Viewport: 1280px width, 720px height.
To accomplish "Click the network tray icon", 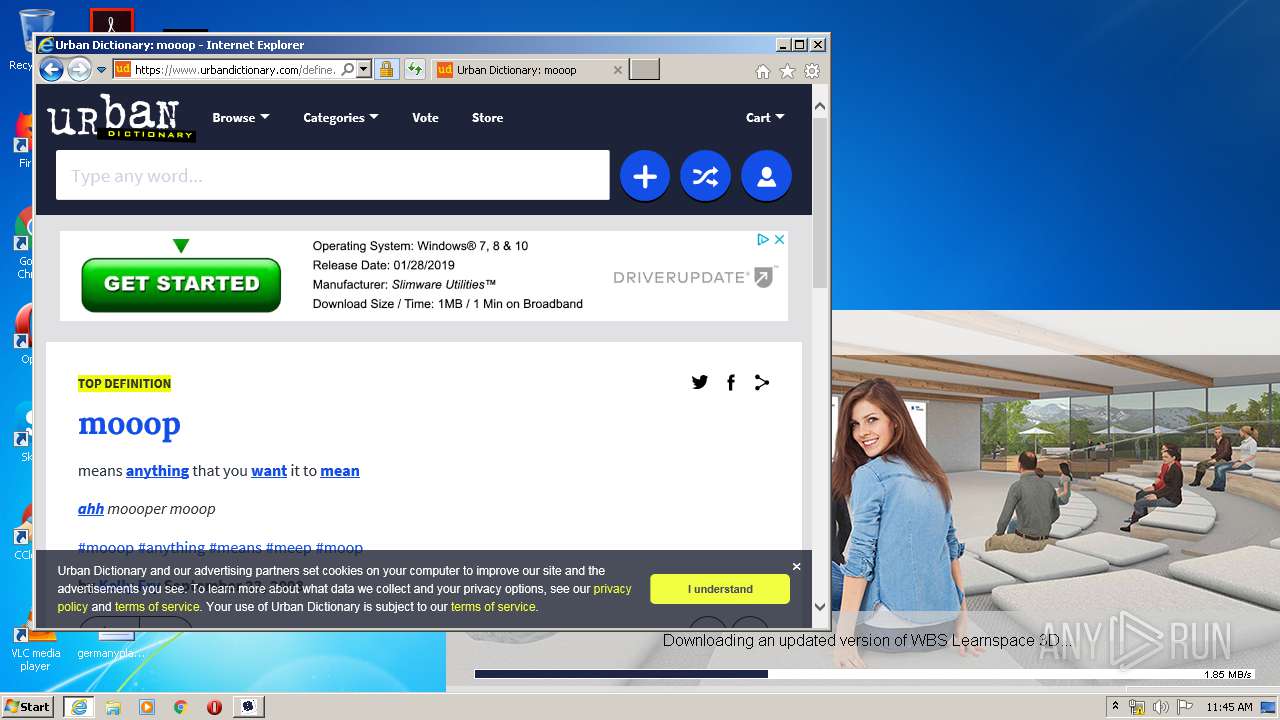I will coord(1137,707).
